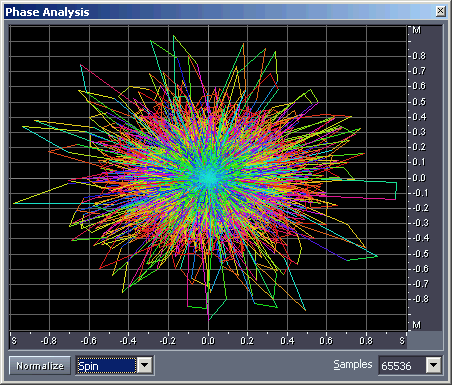This screenshot has height=385, width=452.
Task: Click the 0.0 label on horizontal axis
Action: 208,341
